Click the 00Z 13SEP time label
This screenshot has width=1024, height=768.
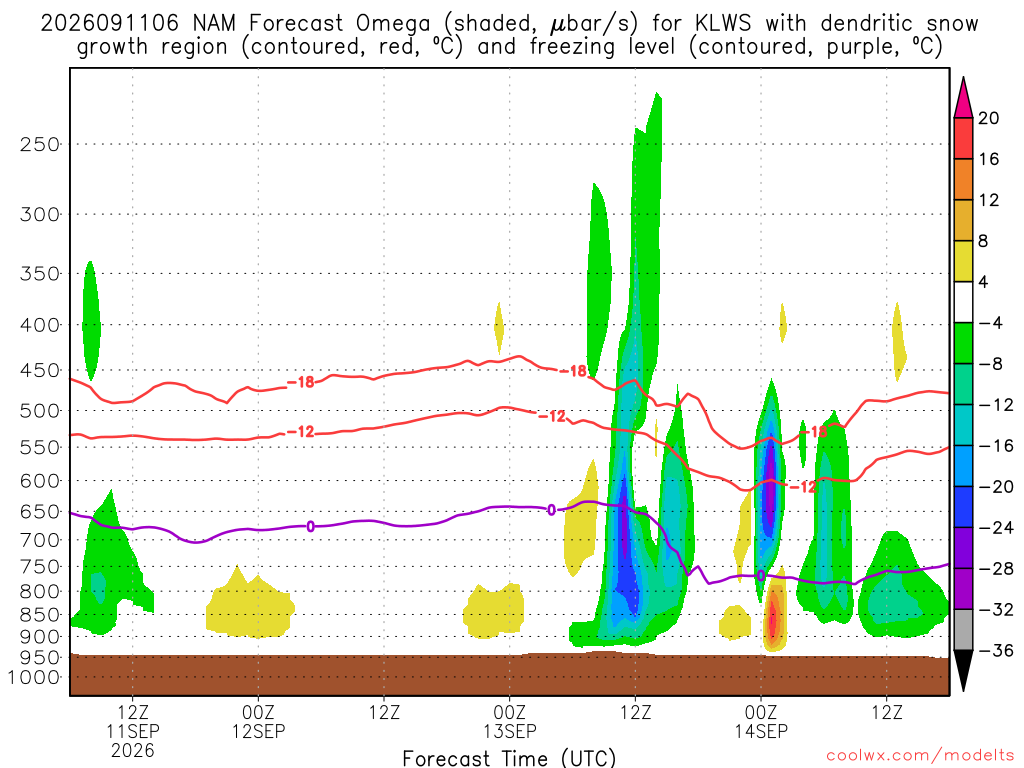click(x=509, y=722)
